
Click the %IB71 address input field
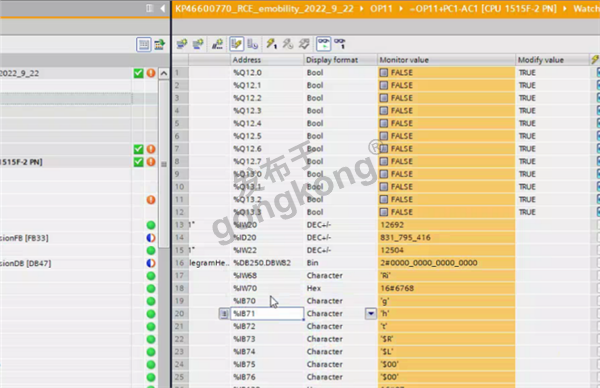tap(267, 314)
